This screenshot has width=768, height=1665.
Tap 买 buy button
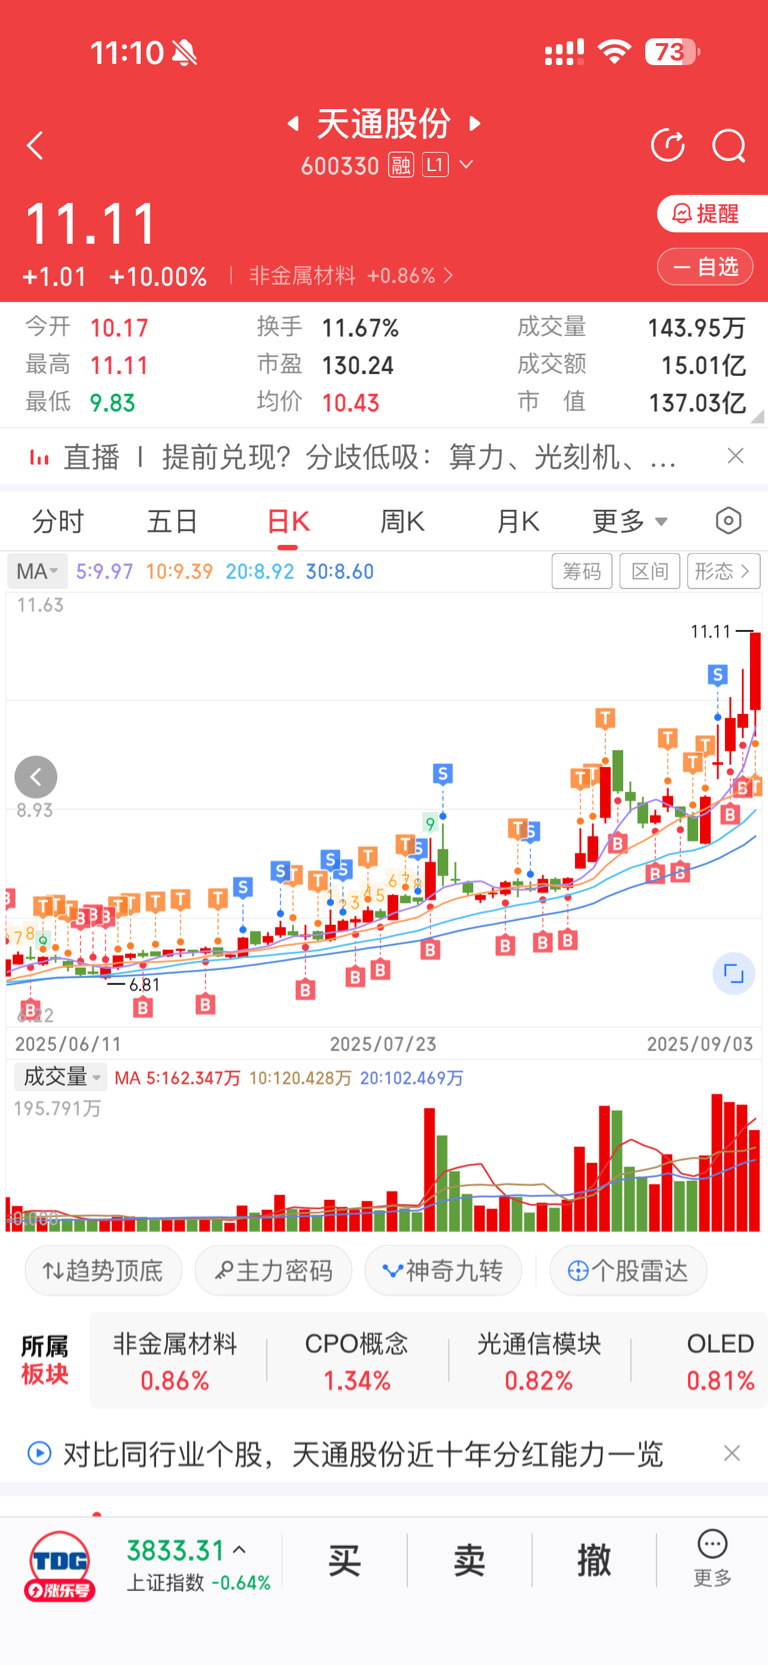click(344, 1560)
